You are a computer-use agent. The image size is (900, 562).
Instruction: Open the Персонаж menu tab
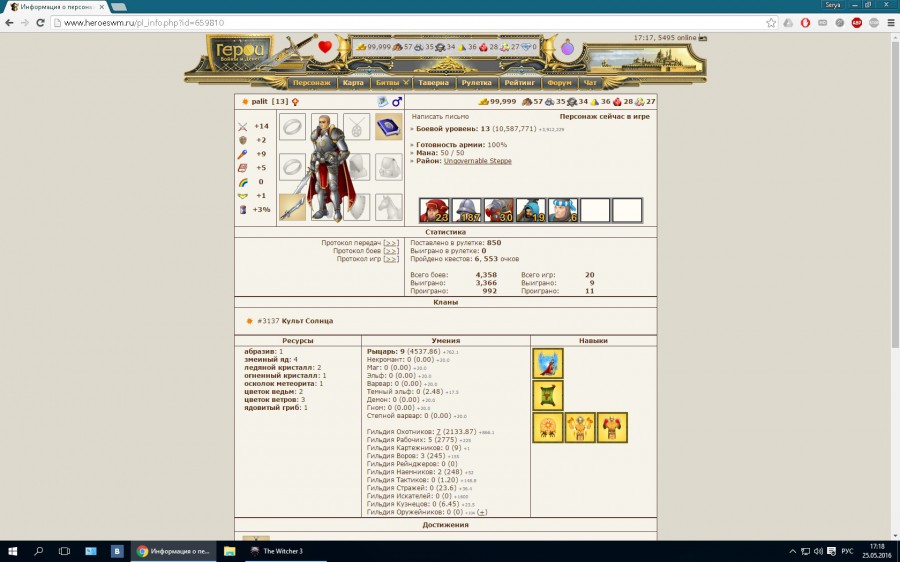(312, 83)
